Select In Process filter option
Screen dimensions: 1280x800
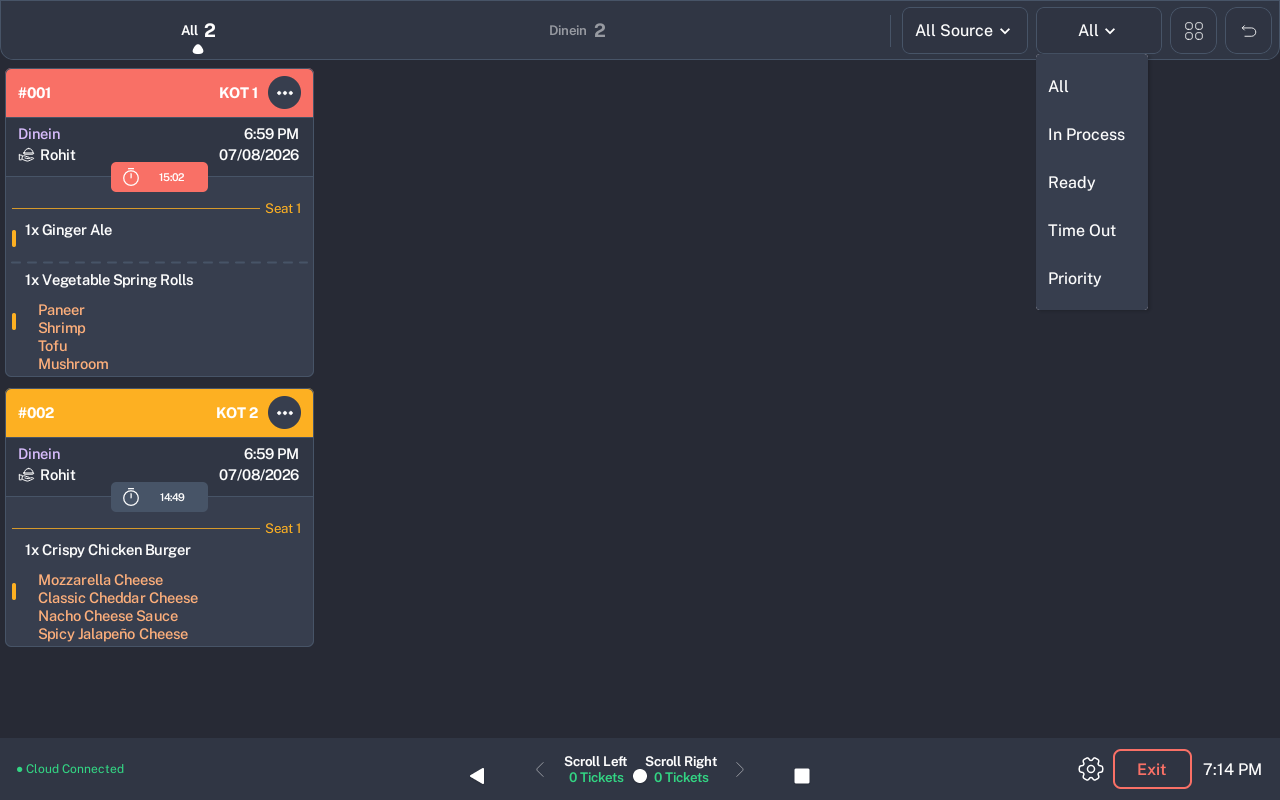[1091, 134]
